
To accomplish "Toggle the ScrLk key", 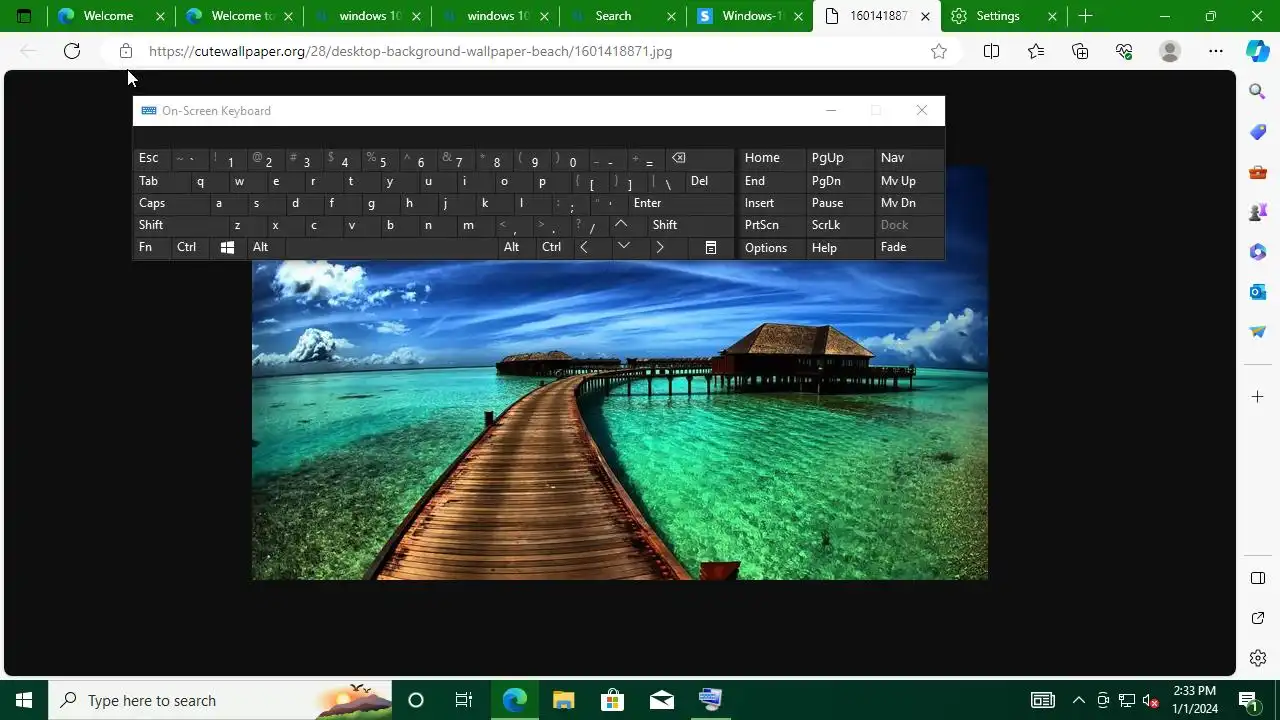I will (840, 225).
